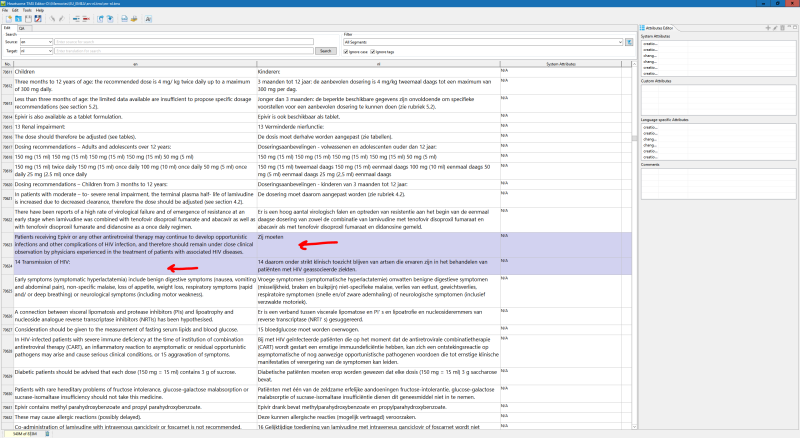Image resolution: width=800 pixels, height=438 pixels.
Task: Click the scroll up arrow of segment table
Action: click(634, 64)
